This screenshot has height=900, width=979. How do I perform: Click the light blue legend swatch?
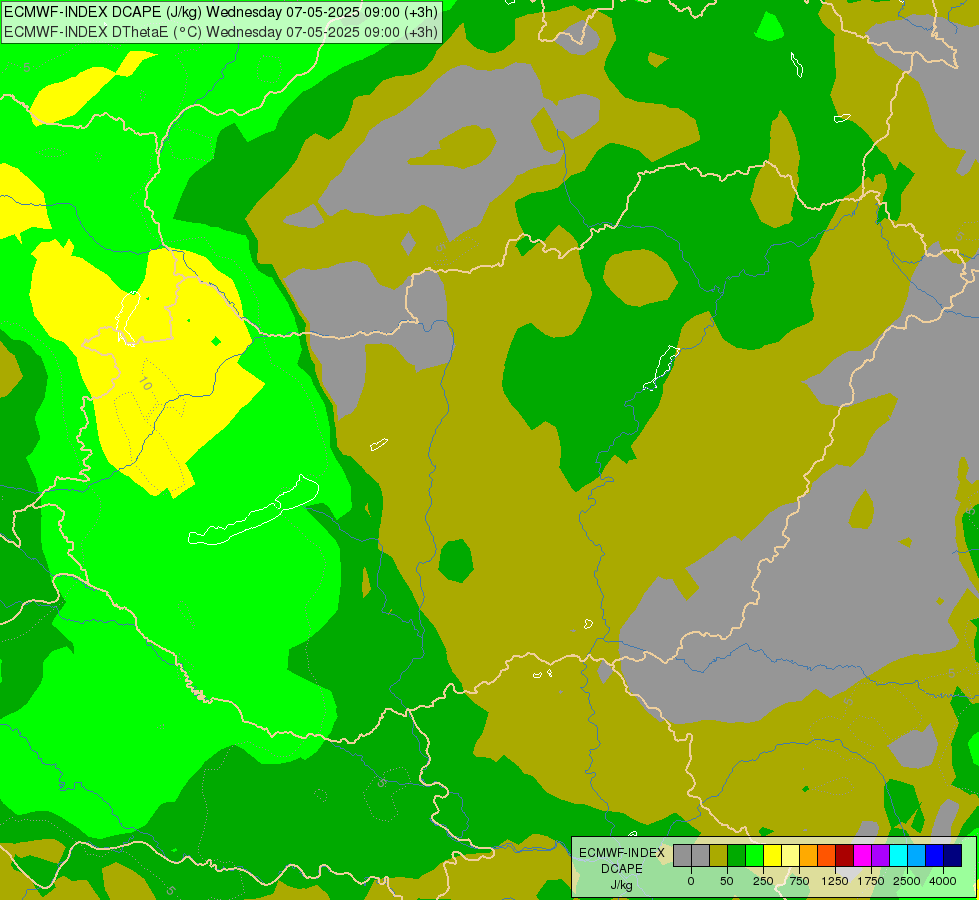point(917,856)
